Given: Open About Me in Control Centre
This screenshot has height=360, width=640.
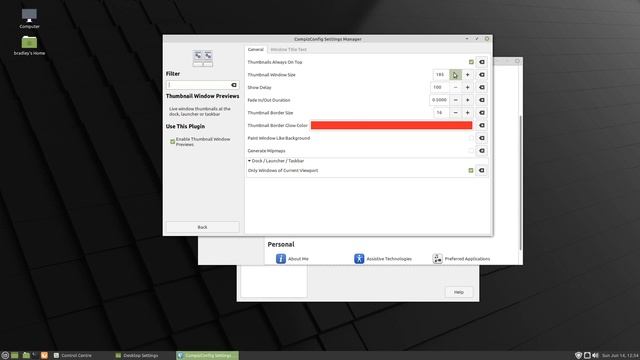Looking at the screenshot, I should tap(292, 259).
